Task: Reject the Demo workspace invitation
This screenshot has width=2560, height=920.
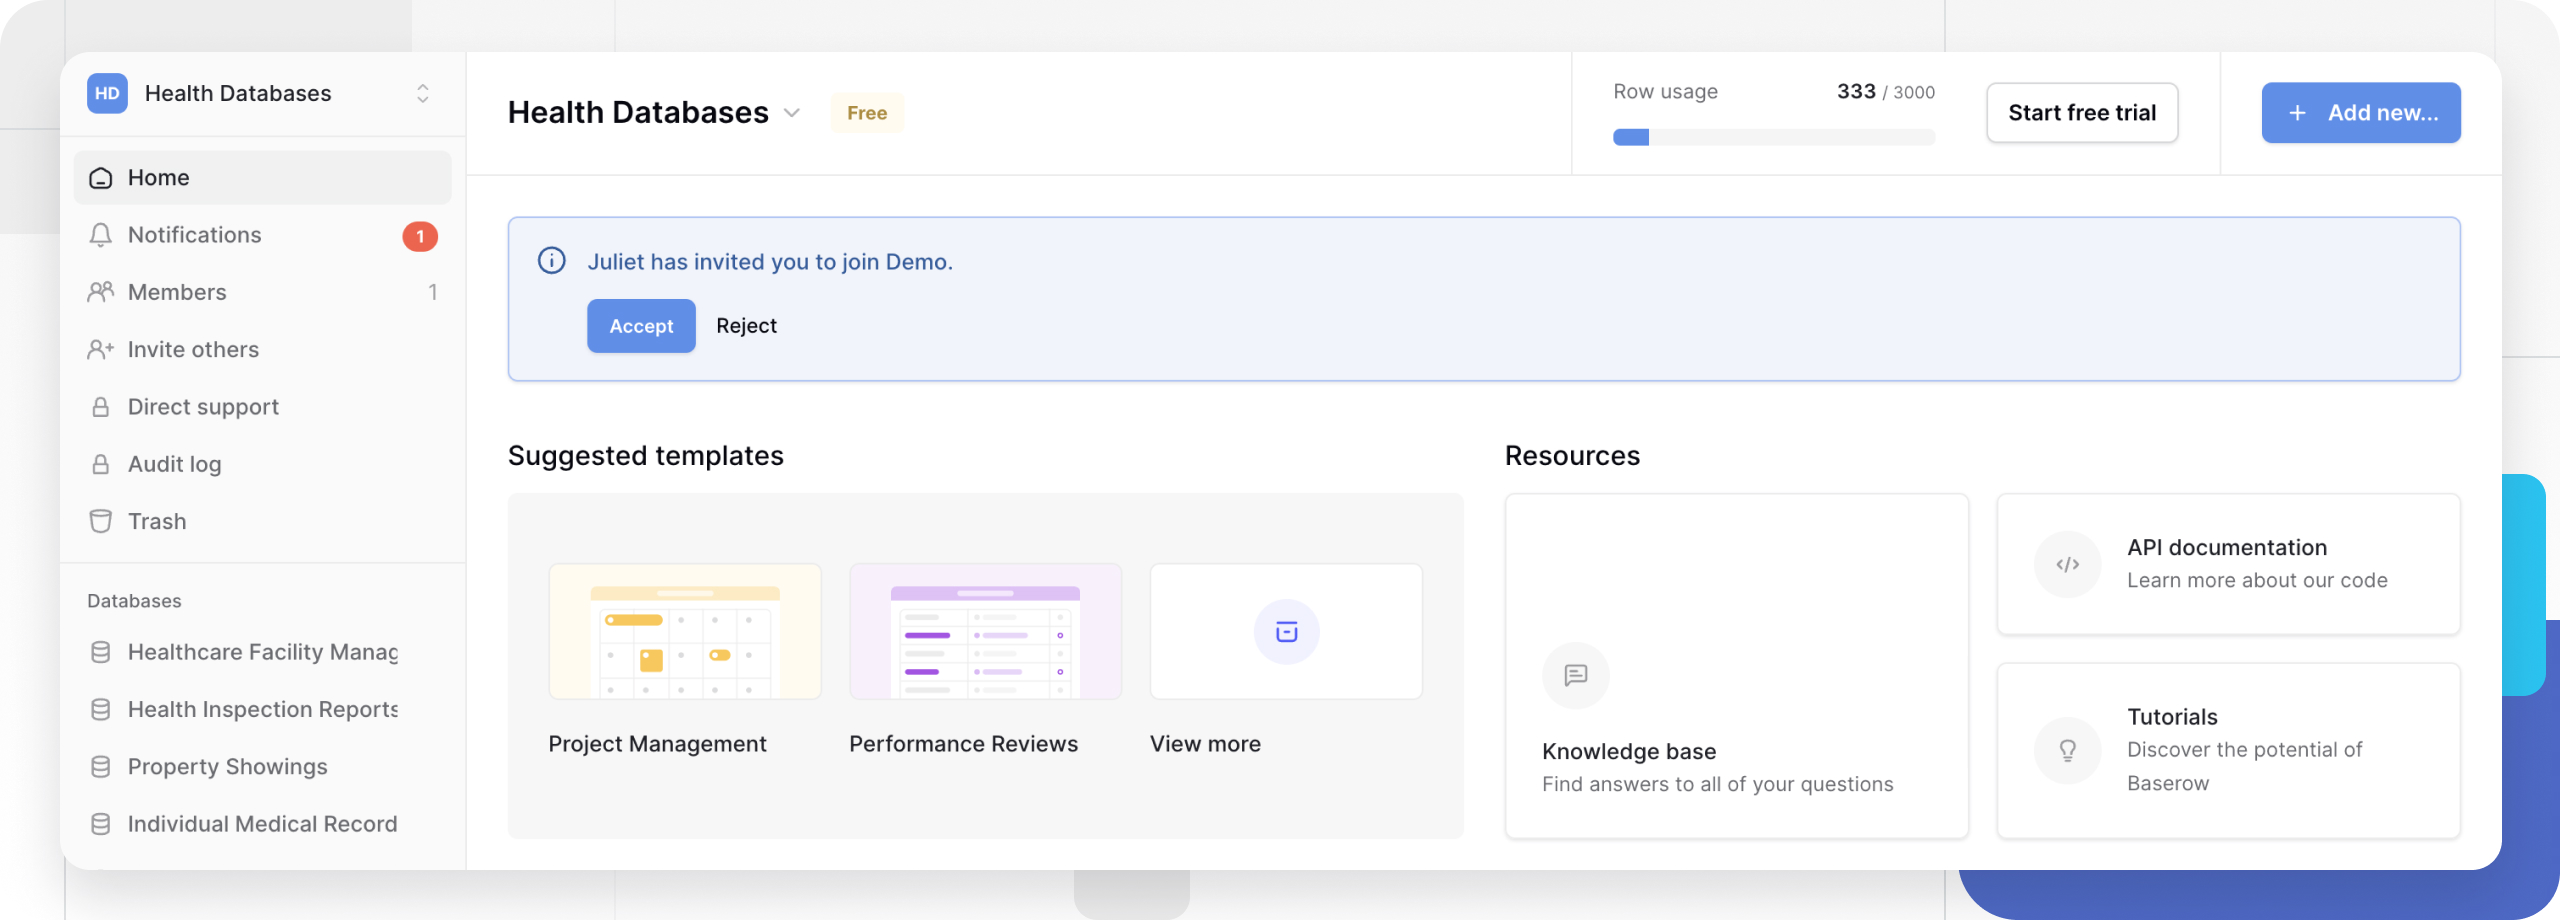Action: (746, 325)
